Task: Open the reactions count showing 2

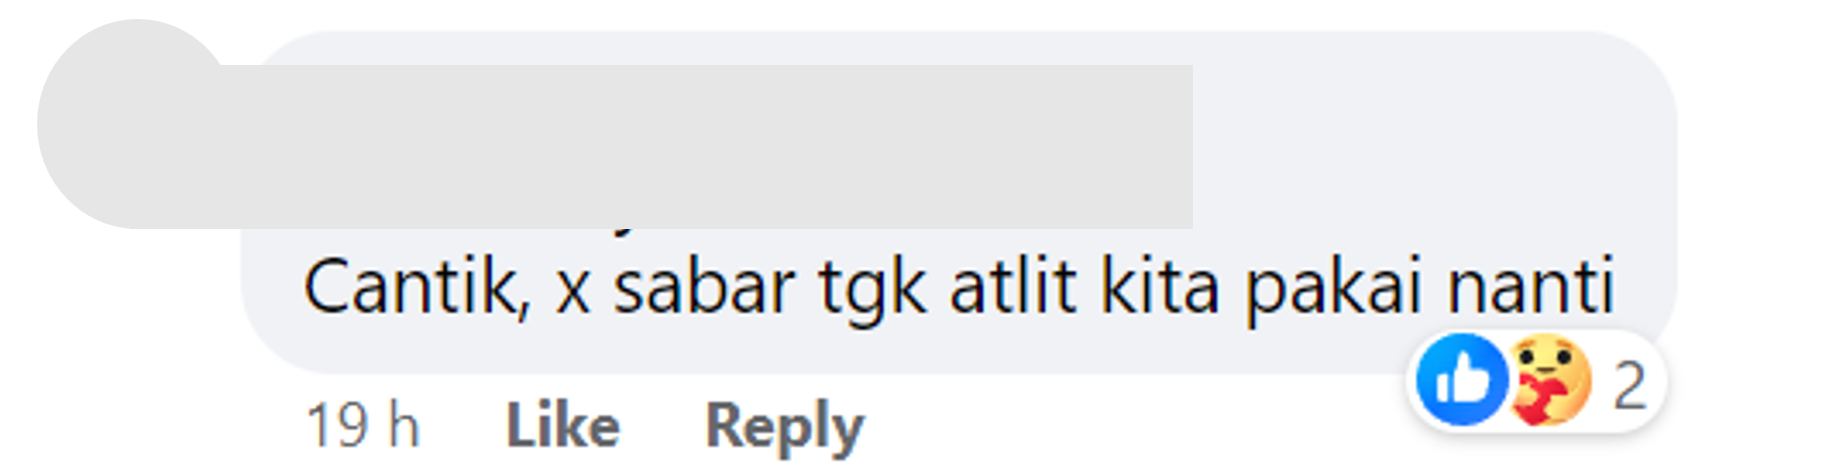Action: tap(1629, 385)
